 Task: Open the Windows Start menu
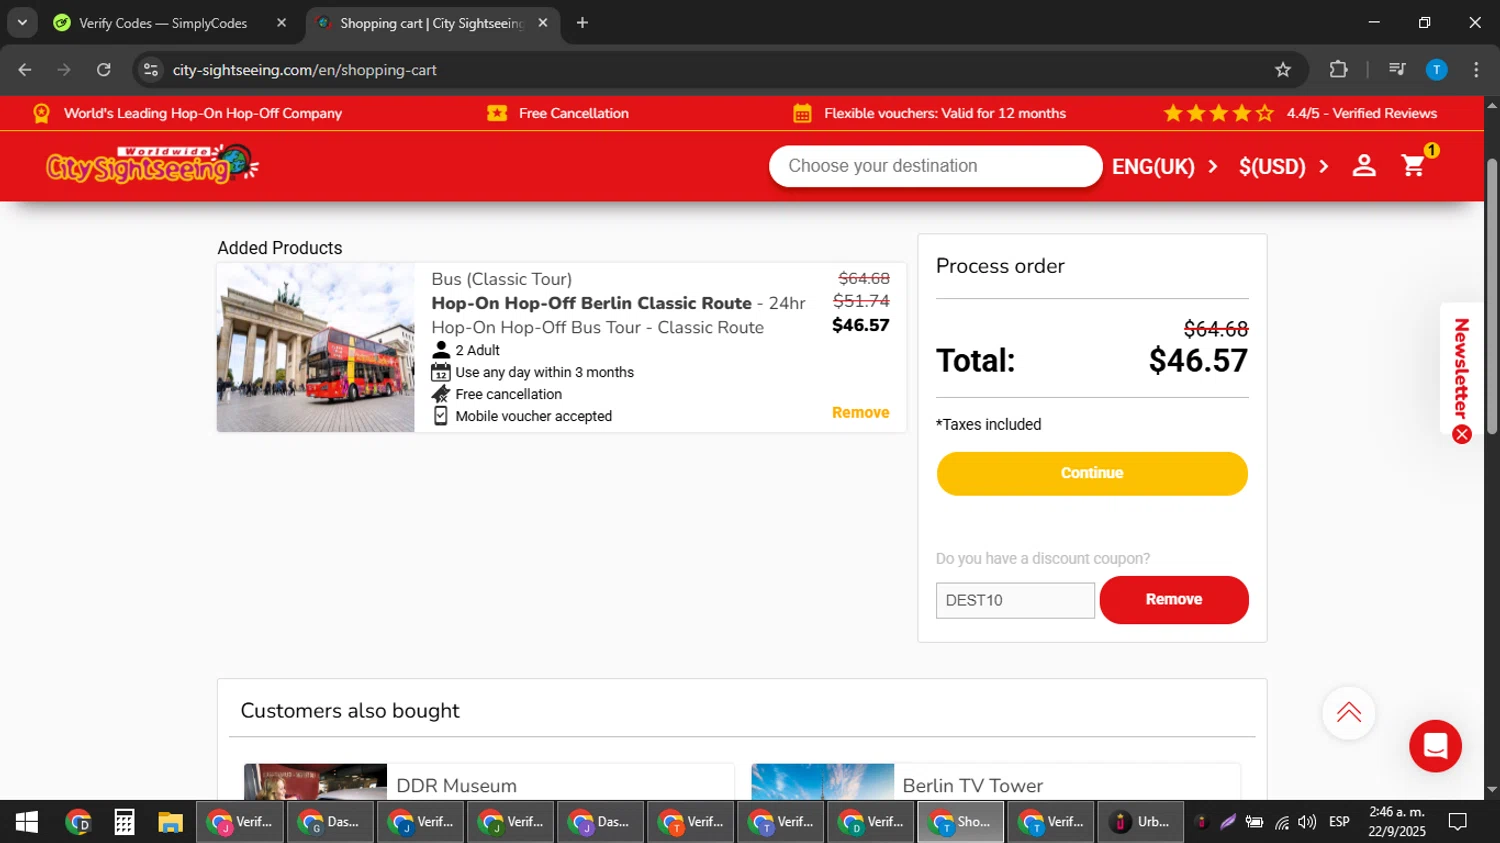tap(27, 822)
